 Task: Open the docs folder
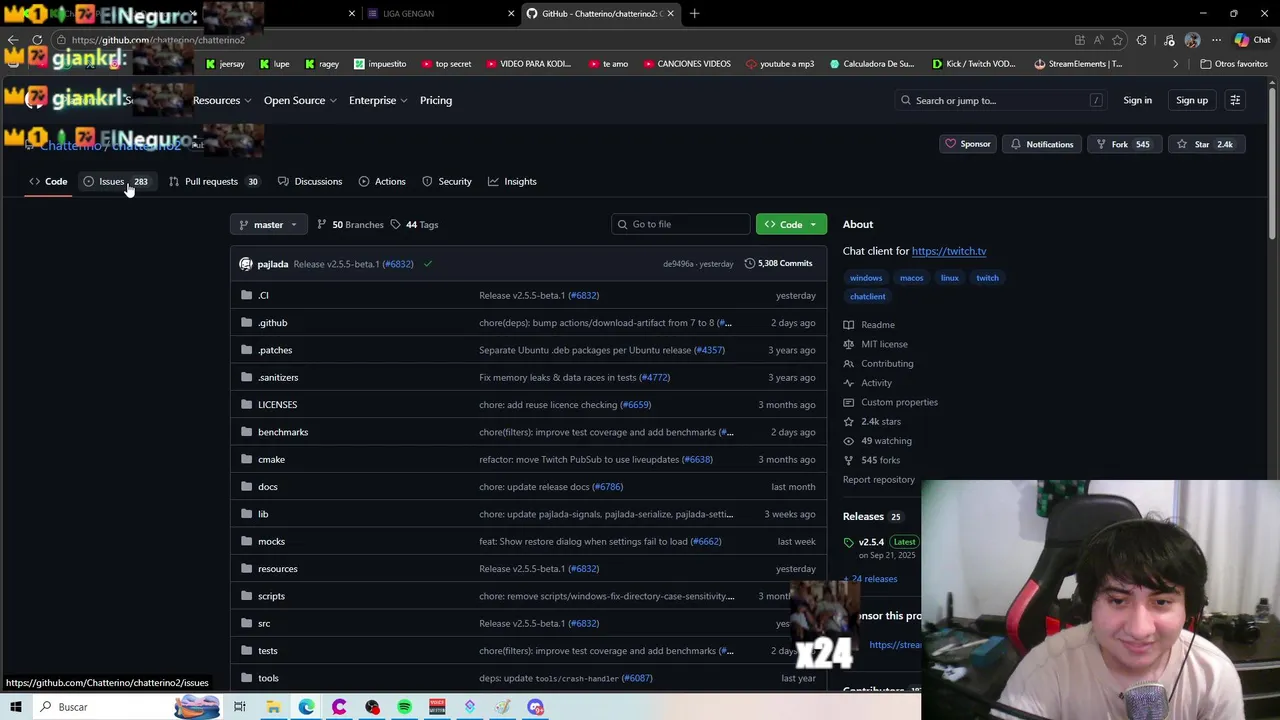point(267,486)
